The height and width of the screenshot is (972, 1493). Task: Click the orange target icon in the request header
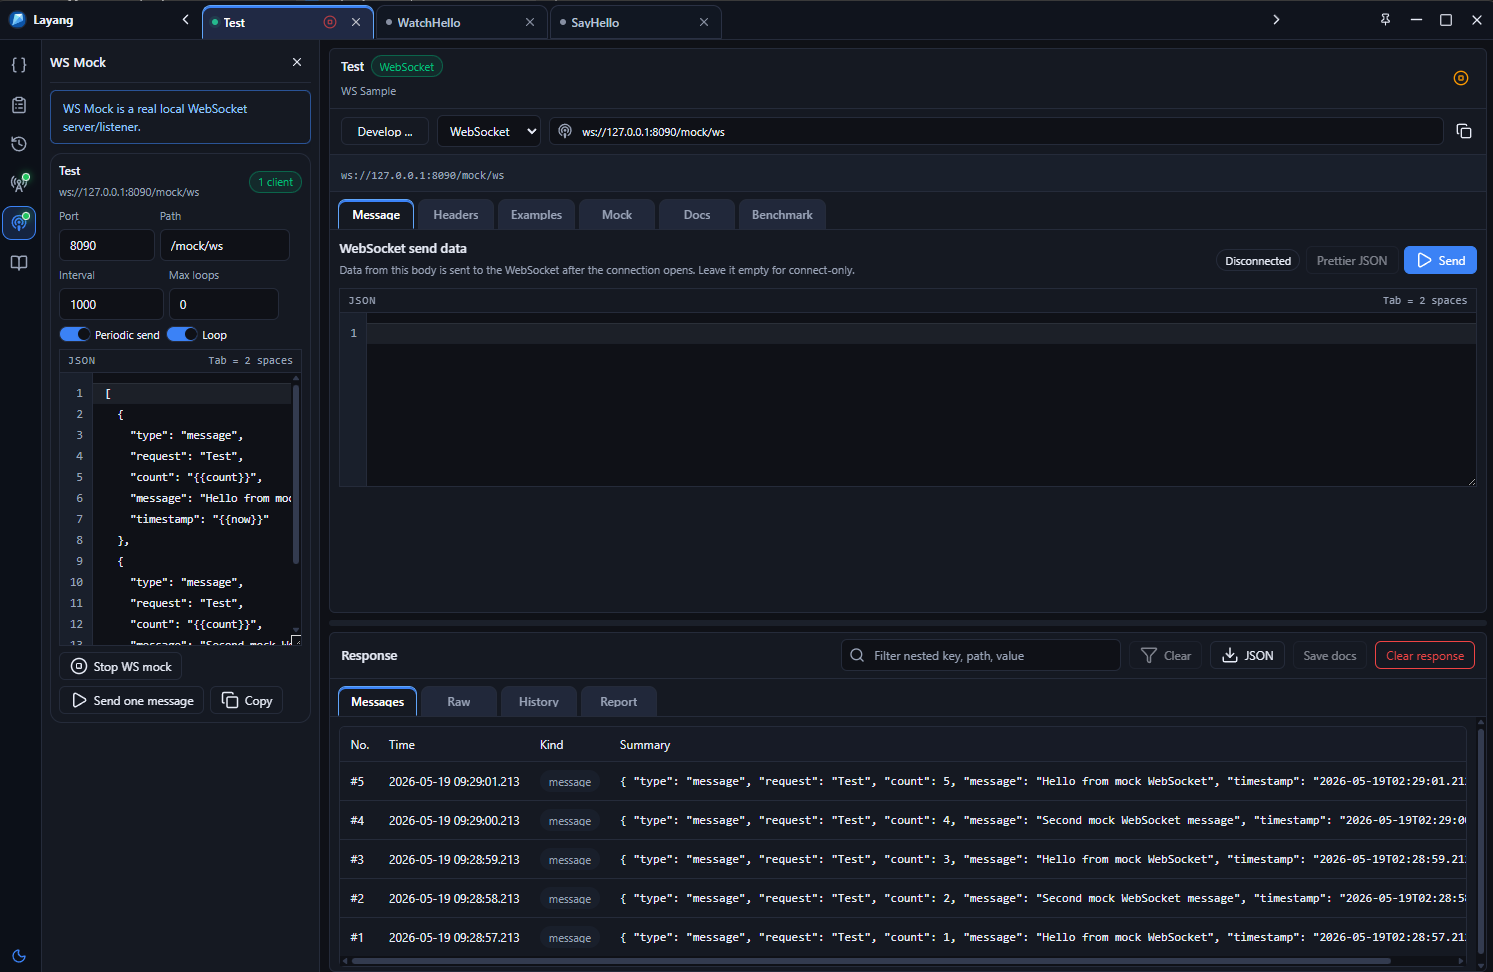pyautogui.click(x=1461, y=78)
